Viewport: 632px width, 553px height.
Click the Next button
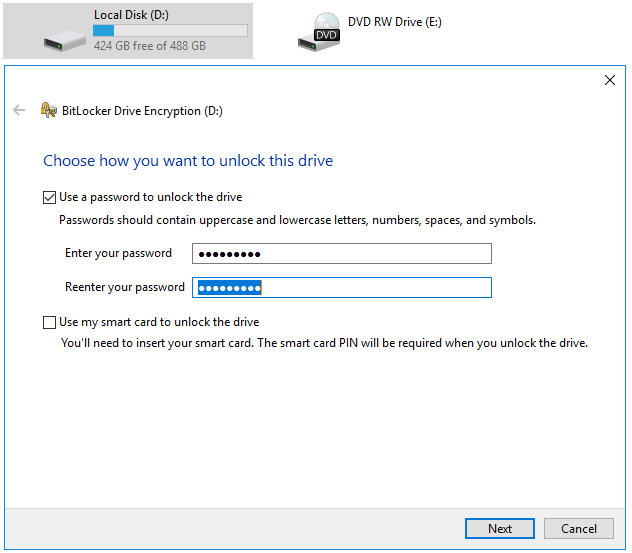[x=500, y=528]
